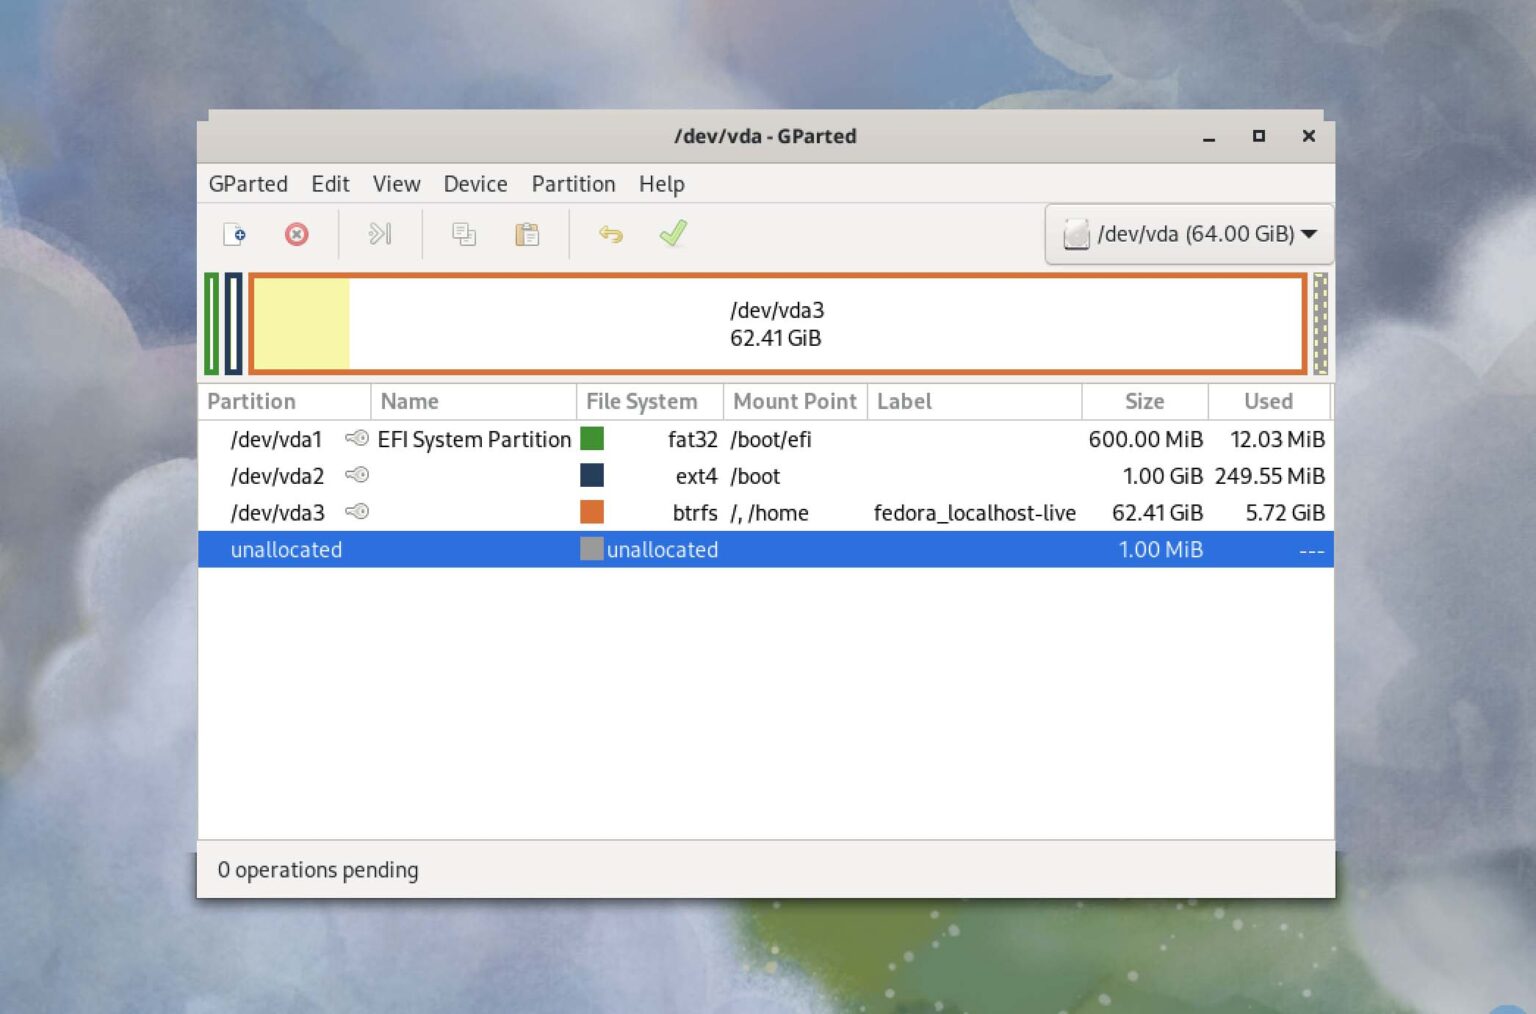1536x1014 pixels.
Task: Open the Device menu
Action: 475,184
